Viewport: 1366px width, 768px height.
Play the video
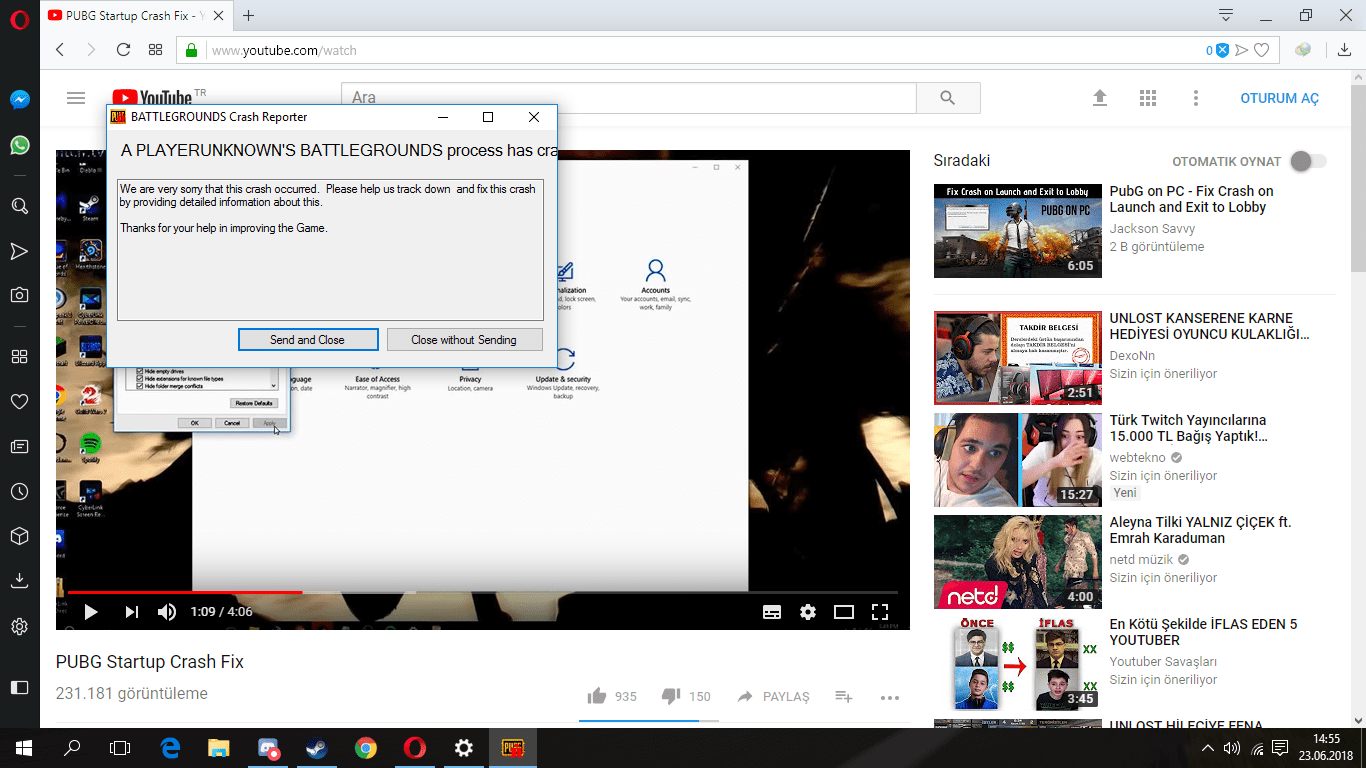91,612
